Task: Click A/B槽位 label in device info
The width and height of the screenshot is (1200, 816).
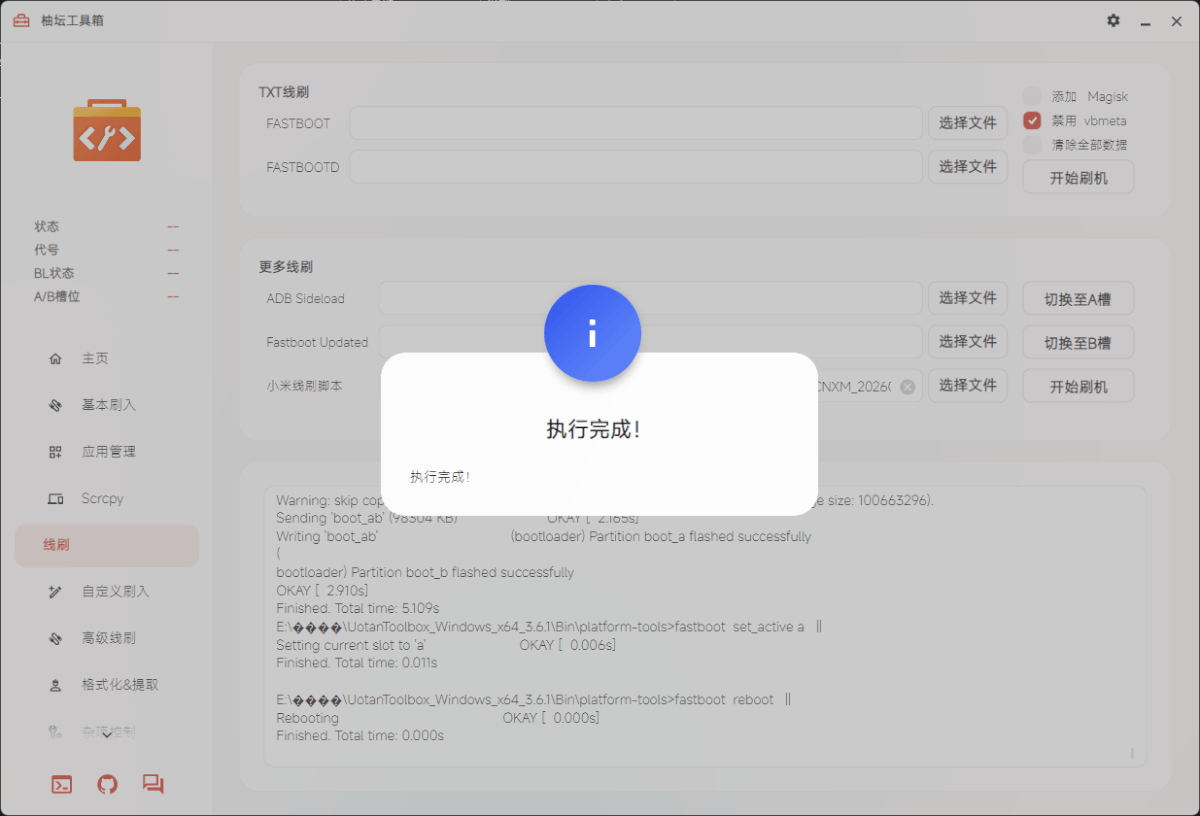Action: pos(57,297)
